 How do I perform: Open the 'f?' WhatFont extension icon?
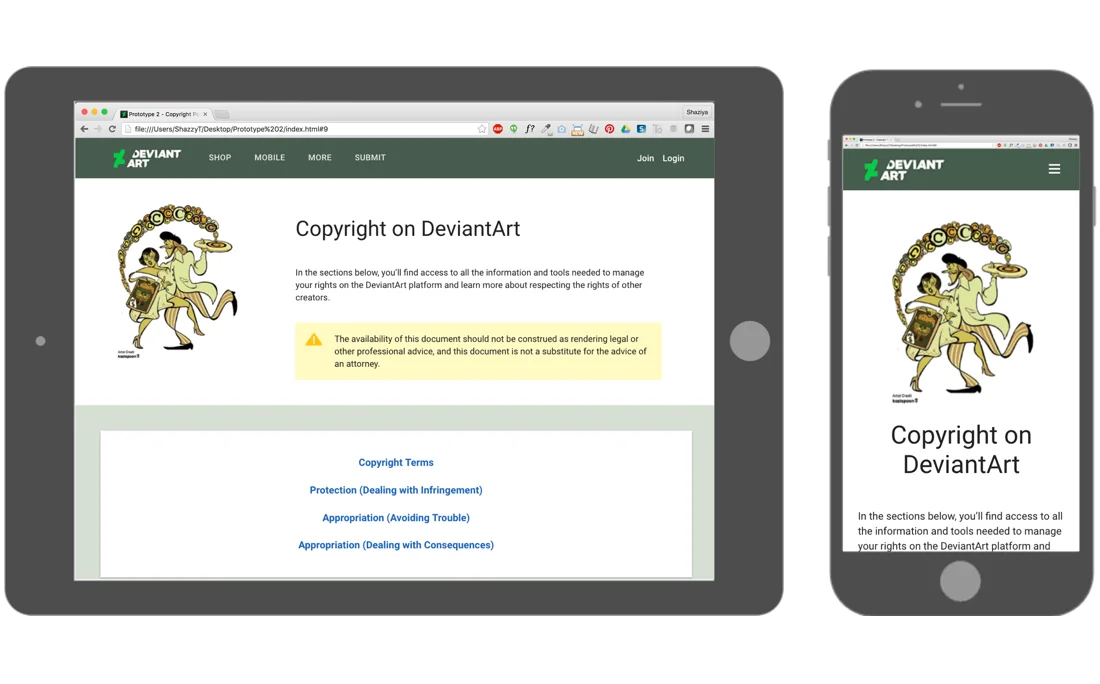click(530, 129)
